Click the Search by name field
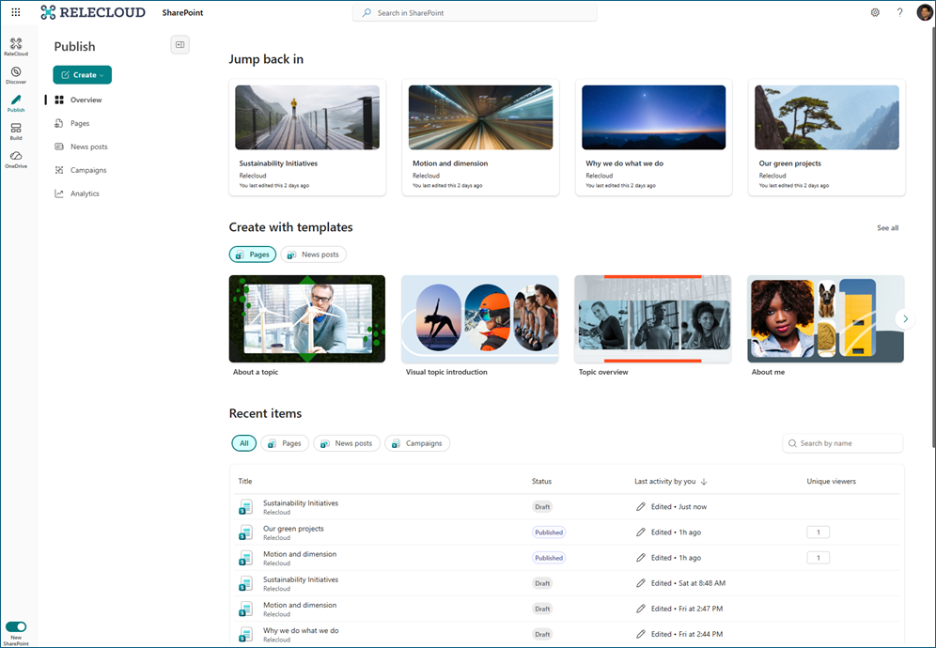Screen dimensions: 936x648 [843, 443]
